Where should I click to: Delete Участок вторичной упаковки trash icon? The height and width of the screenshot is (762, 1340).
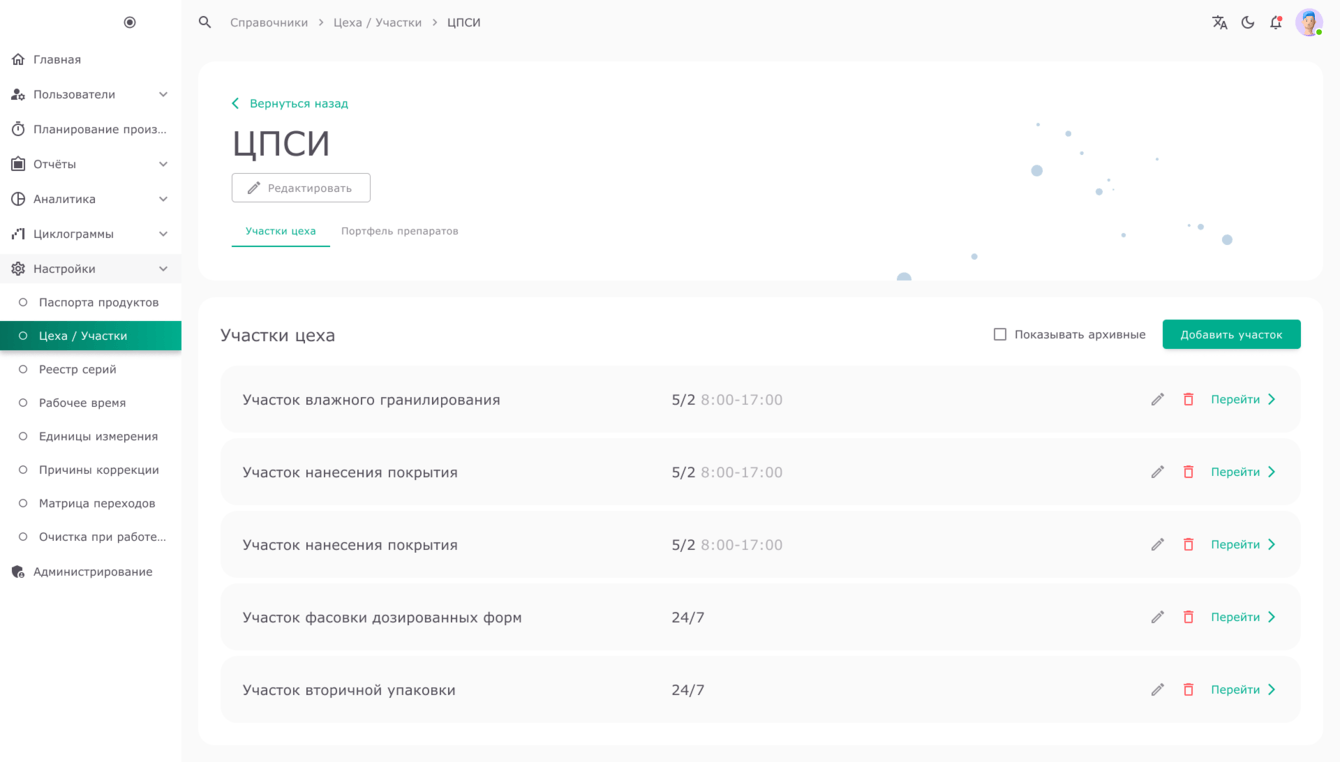pos(1188,690)
